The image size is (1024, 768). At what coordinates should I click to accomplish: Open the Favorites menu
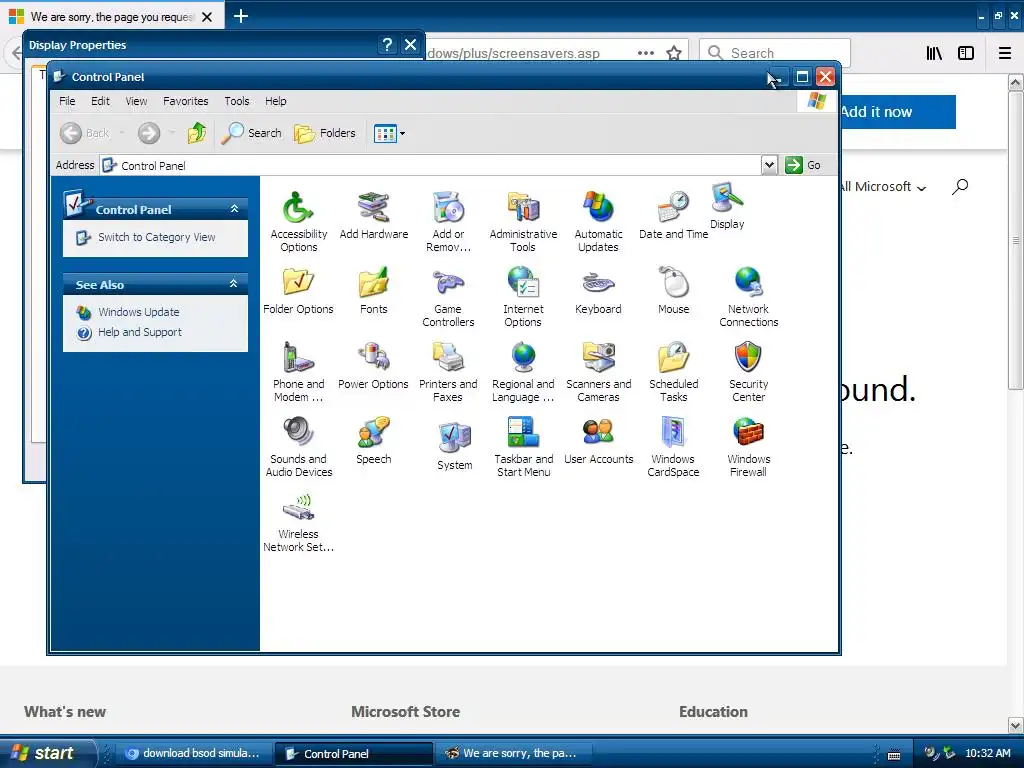pos(185,101)
